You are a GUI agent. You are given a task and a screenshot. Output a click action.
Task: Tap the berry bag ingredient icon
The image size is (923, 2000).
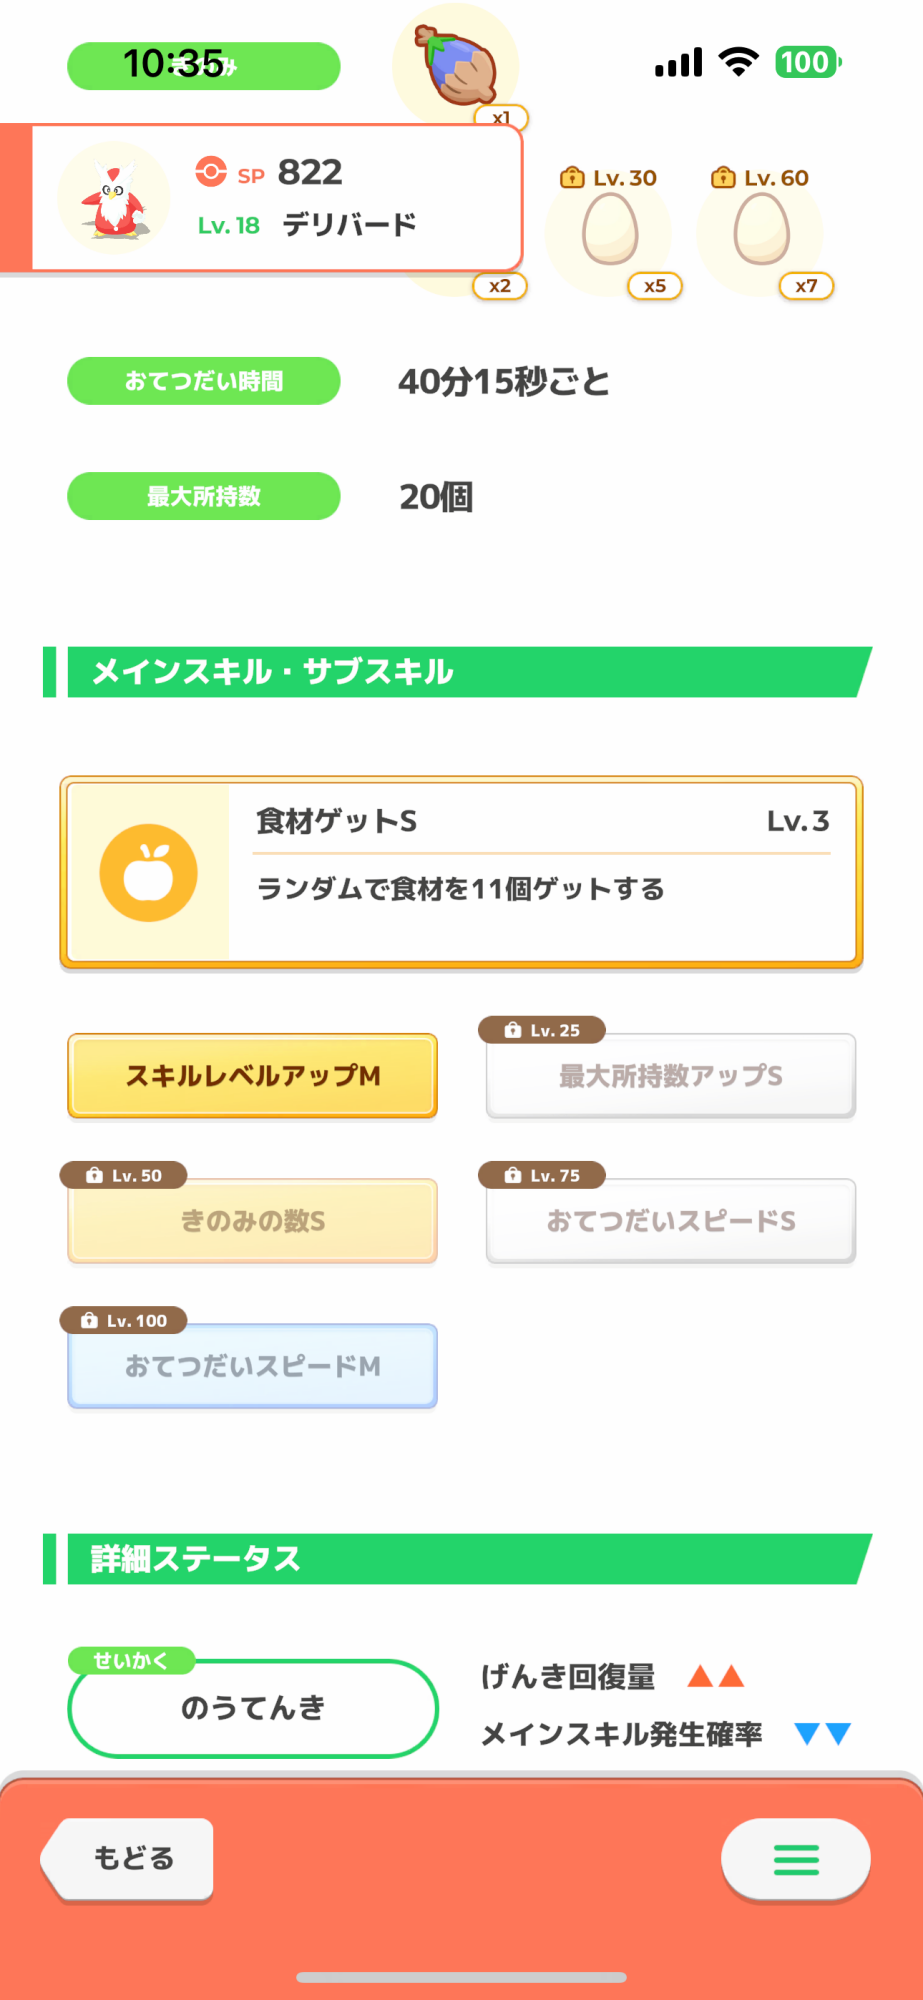457,64
